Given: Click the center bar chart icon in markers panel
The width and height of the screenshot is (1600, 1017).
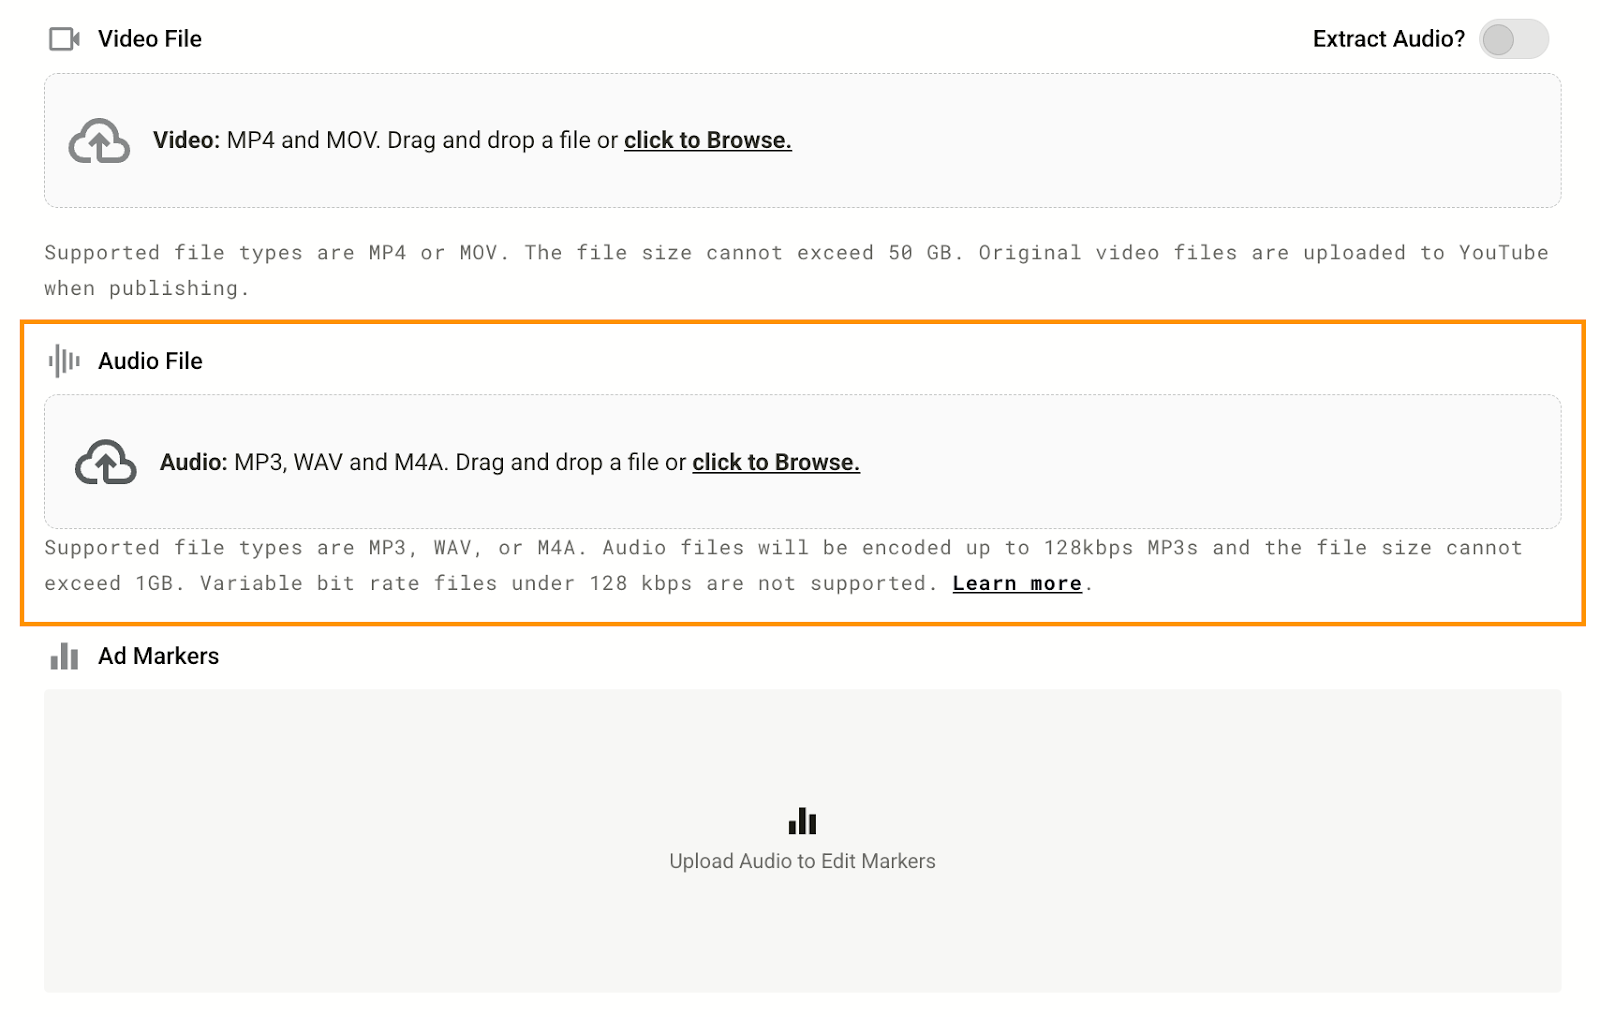Looking at the screenshot, I should pos(802,822).
